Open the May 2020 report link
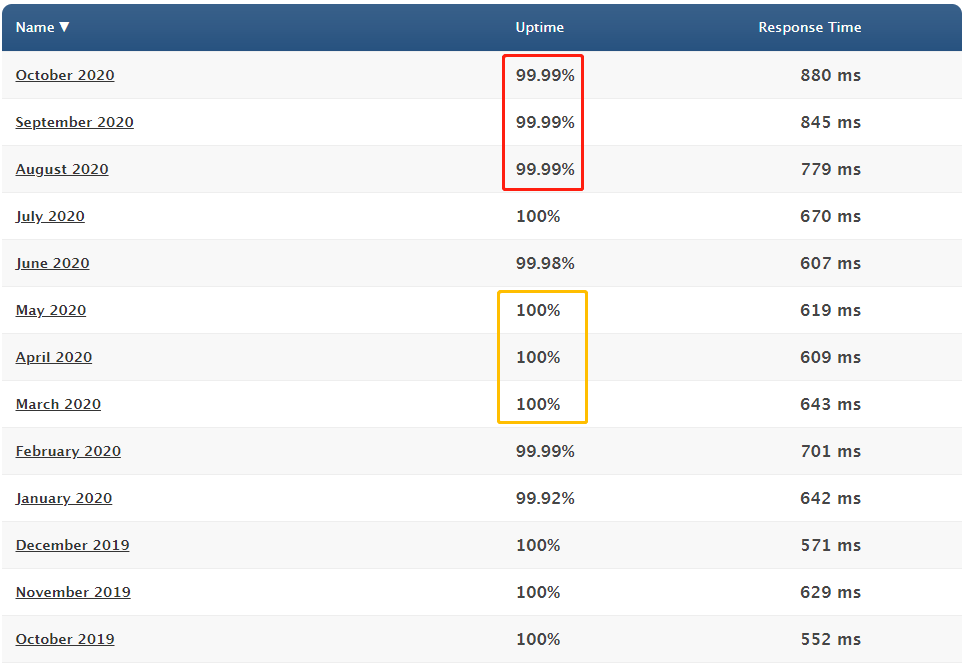This screenshot has width=965, height=666. tap(50, 310)
